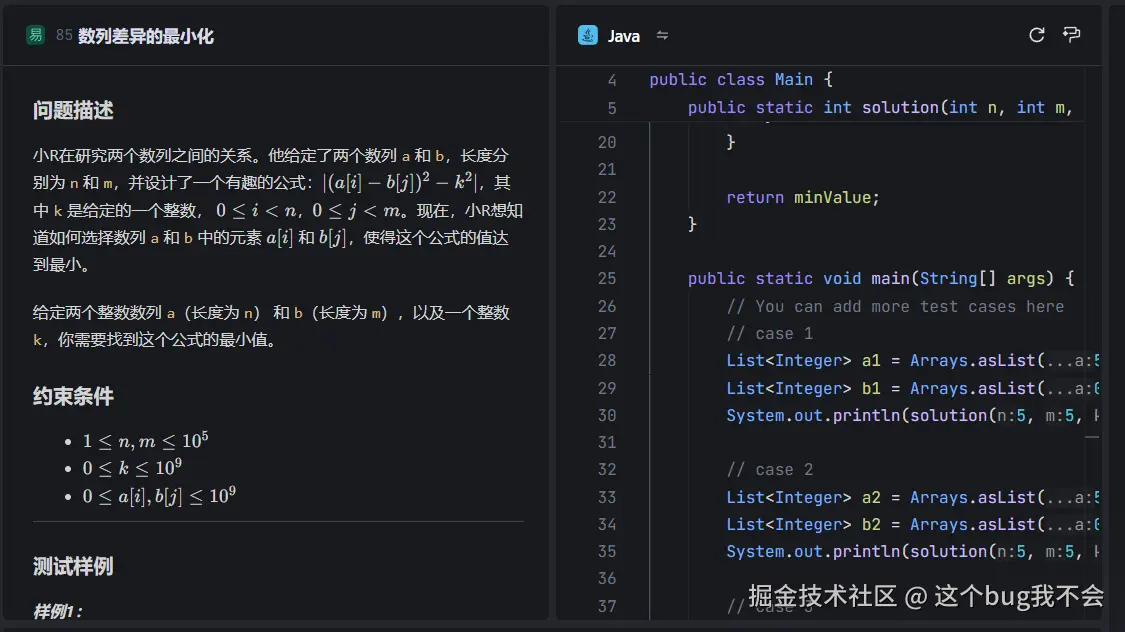Click the return minValue statement
The image size is (1125, 632).
(800, 197)
